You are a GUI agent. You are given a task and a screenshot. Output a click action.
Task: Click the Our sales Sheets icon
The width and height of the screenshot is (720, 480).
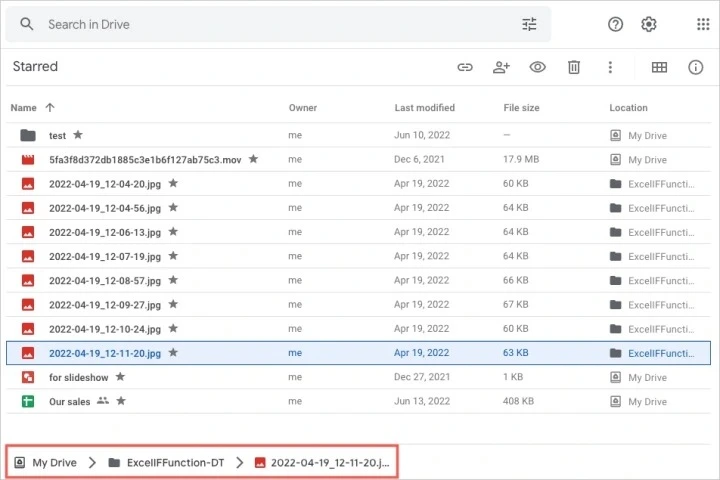coord(28,401)
